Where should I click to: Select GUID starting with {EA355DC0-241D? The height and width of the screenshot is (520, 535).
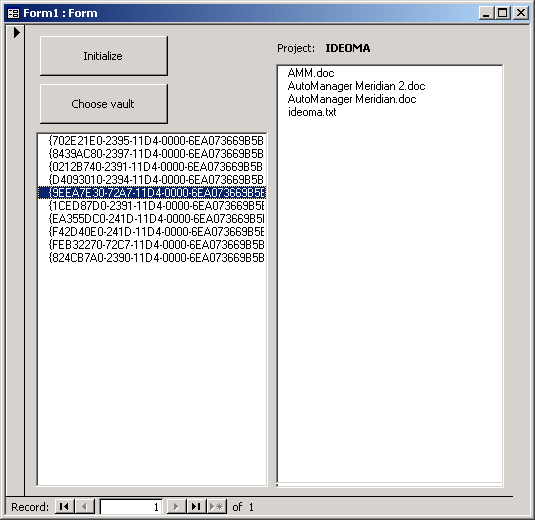pos(152,219)
